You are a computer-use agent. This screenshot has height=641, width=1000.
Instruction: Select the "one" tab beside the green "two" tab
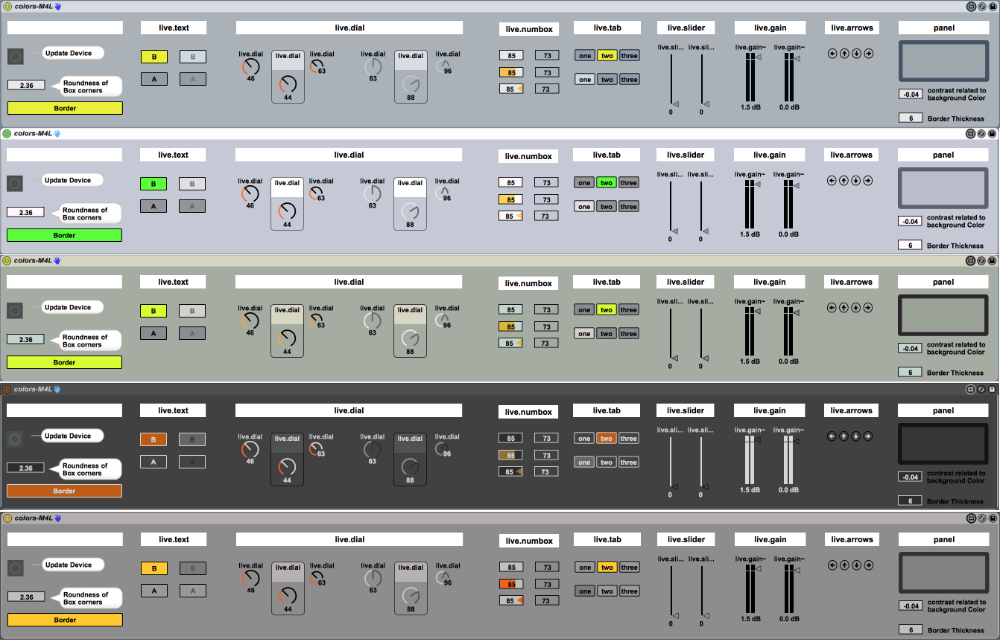(584, 183)
